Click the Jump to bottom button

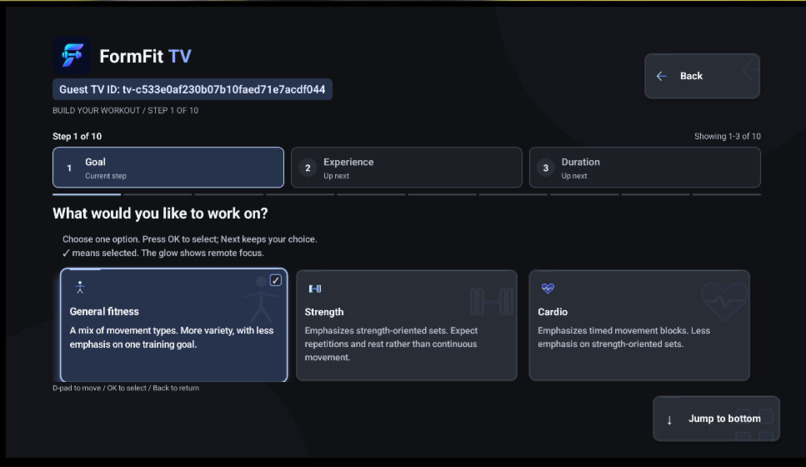pyautogui.click(x=716, y=419)
